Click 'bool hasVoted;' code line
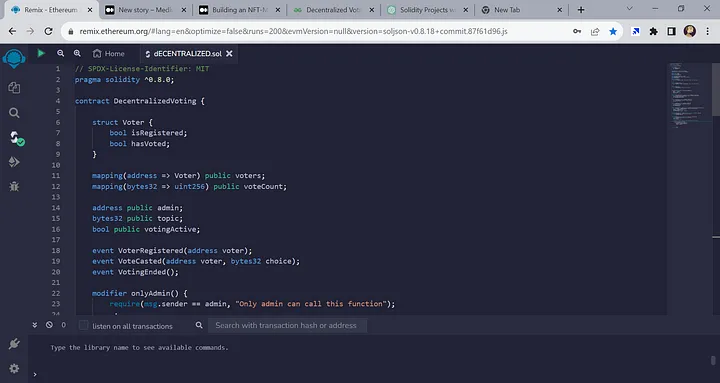The height and width of the screenshot is (383, 720). [140, 144]
